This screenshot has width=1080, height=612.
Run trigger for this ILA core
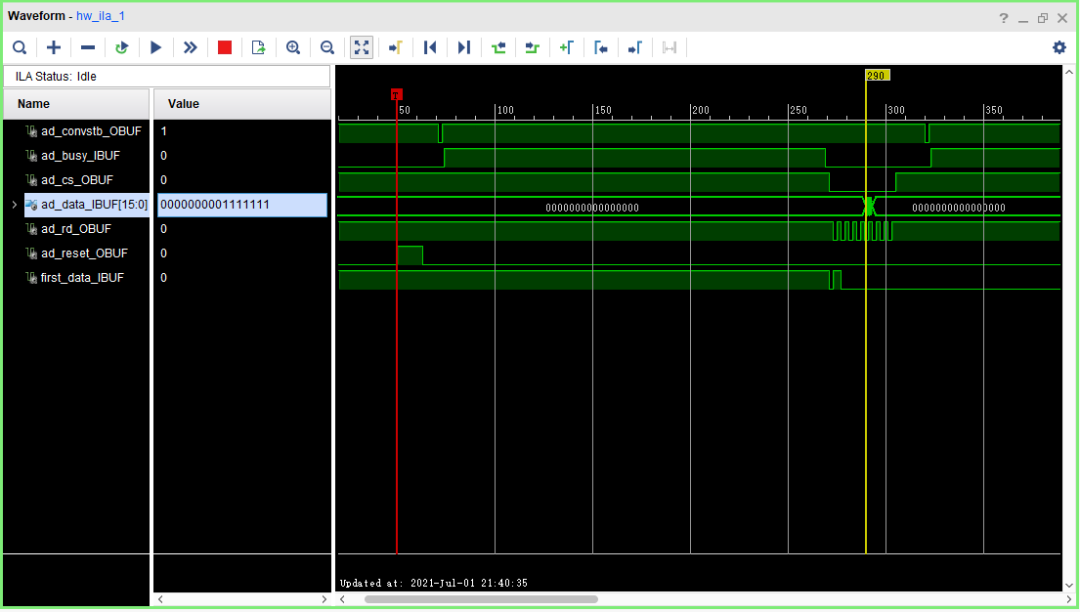156,48
